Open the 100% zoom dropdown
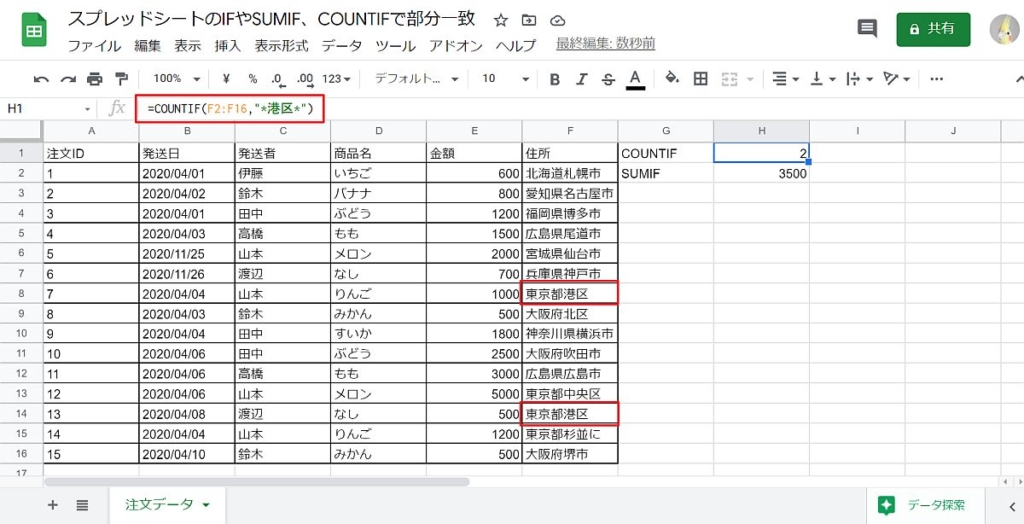The height and width of the screenshot is (524, 1024). pos(177,79)
